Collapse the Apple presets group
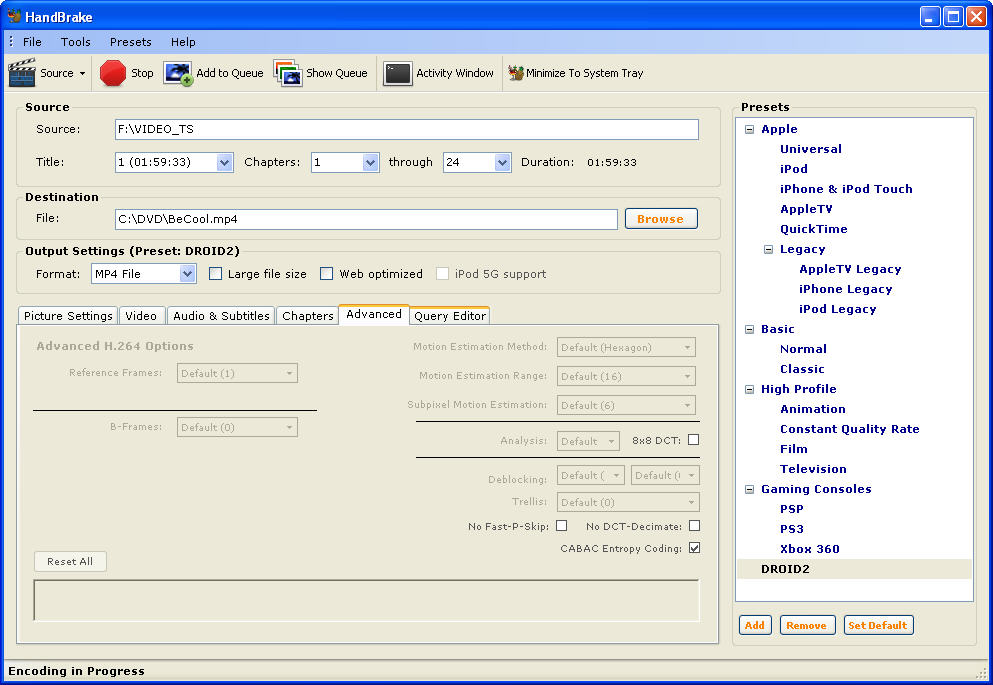Image resolution: width=993 pixels, height=685 pixels. (x=749, y=129)
